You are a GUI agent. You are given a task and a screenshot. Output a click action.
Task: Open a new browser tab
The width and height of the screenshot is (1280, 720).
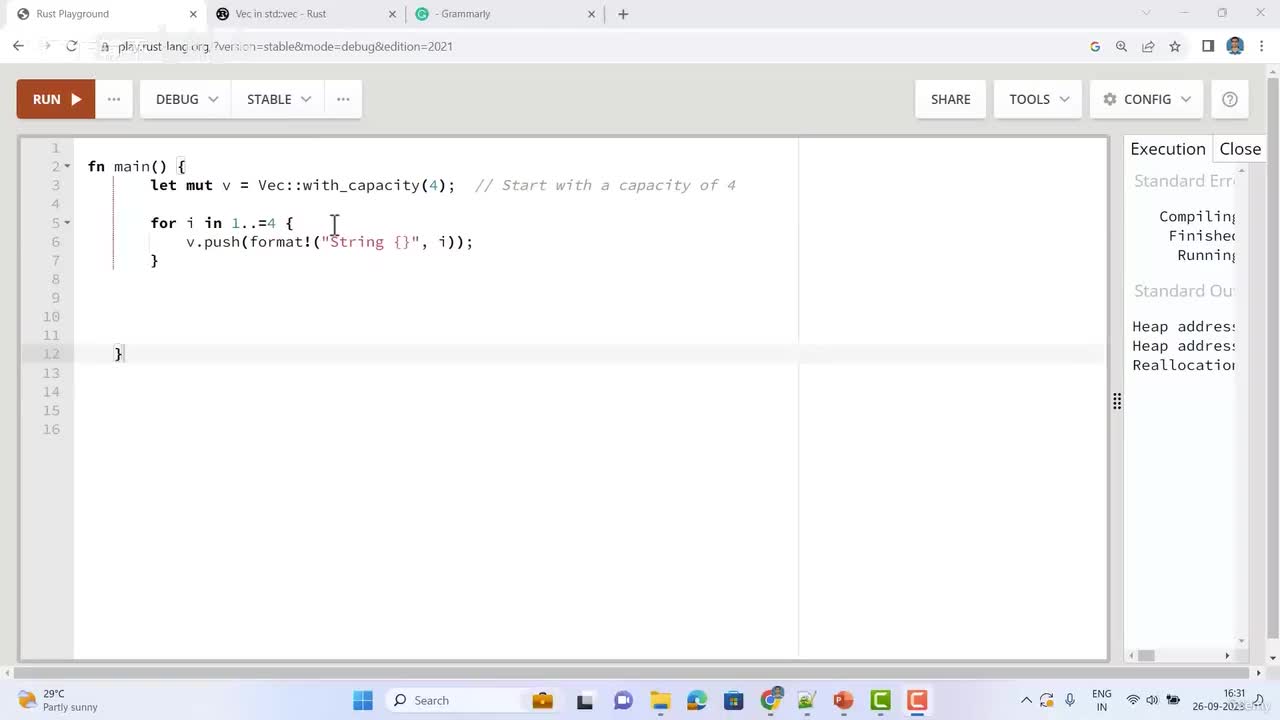click(623, 14)
